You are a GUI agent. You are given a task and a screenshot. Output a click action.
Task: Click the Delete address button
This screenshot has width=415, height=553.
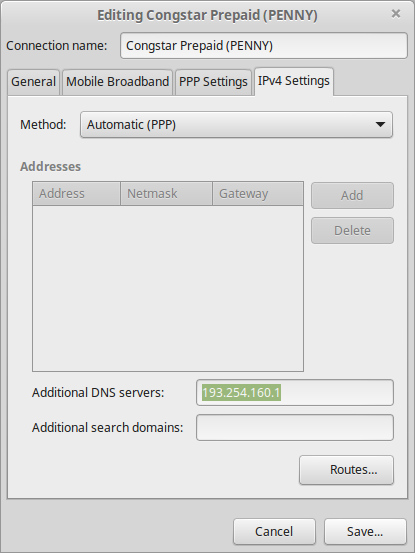(x=352, y=231)
